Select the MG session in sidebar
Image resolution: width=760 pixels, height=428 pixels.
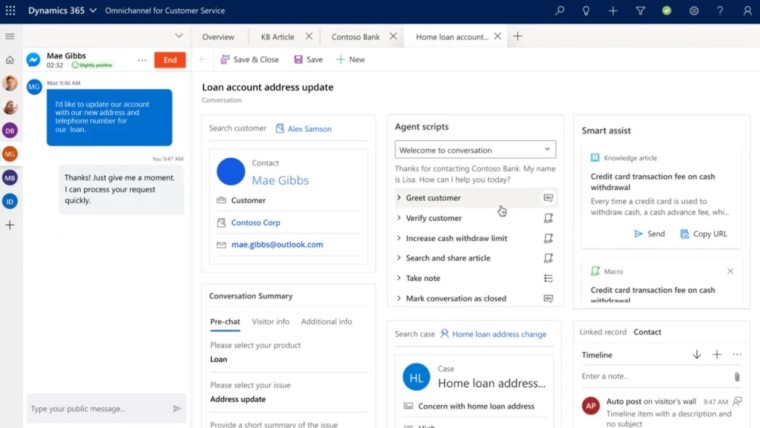[10, 154]
